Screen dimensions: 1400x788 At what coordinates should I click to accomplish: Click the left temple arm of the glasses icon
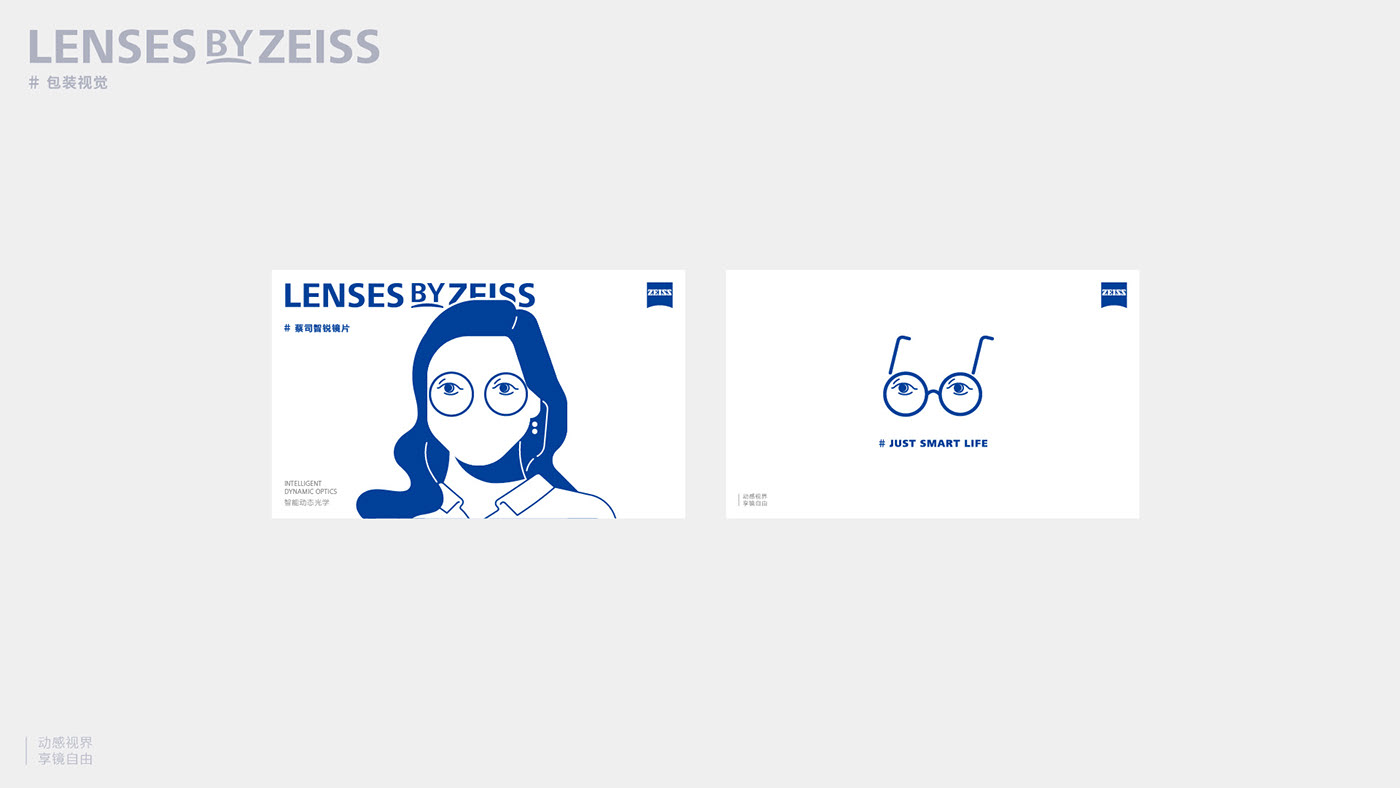(x=899, y=354)
